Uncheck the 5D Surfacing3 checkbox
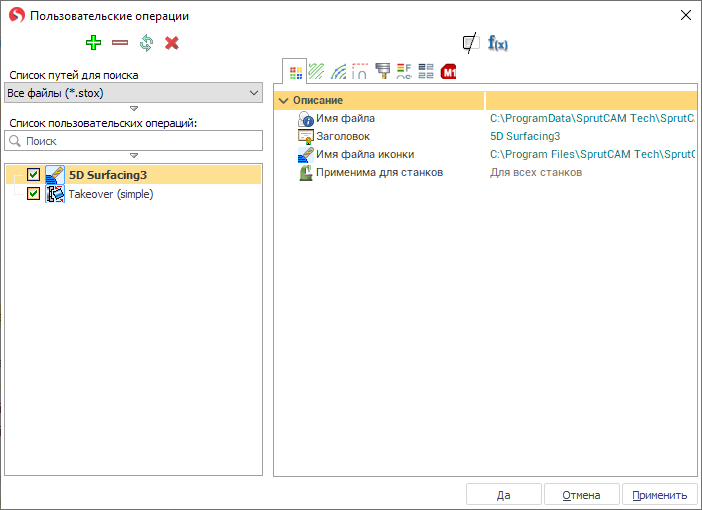 pyautogui.click(x=34, y=175)
